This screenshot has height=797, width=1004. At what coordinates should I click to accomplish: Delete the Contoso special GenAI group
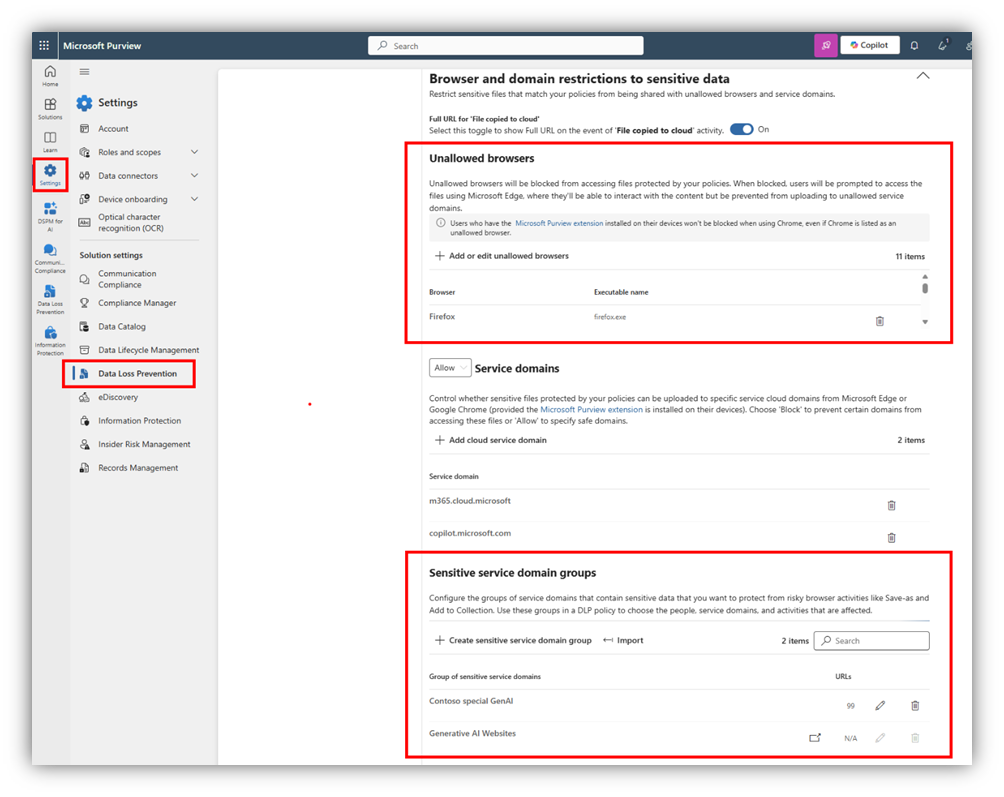click(x=915, y=705)
